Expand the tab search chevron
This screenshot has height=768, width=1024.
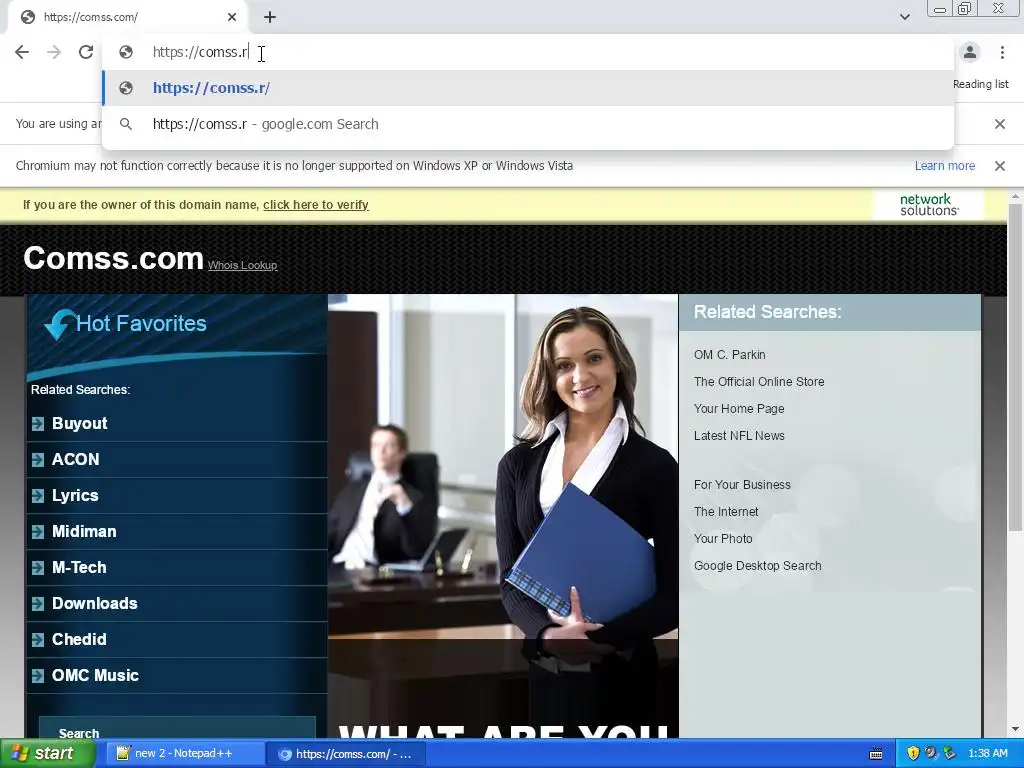tap(904, 17)
